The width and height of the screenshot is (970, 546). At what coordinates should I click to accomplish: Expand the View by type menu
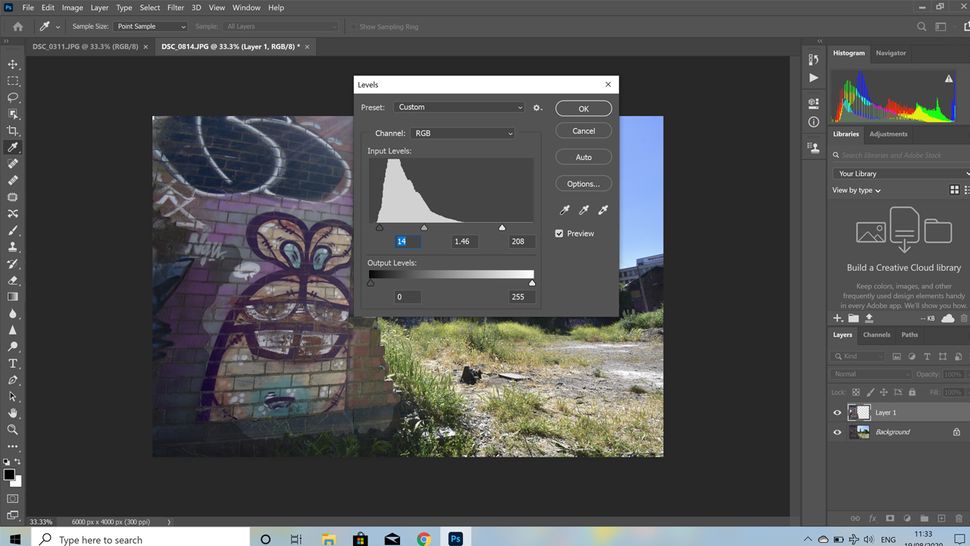[856, 190]
